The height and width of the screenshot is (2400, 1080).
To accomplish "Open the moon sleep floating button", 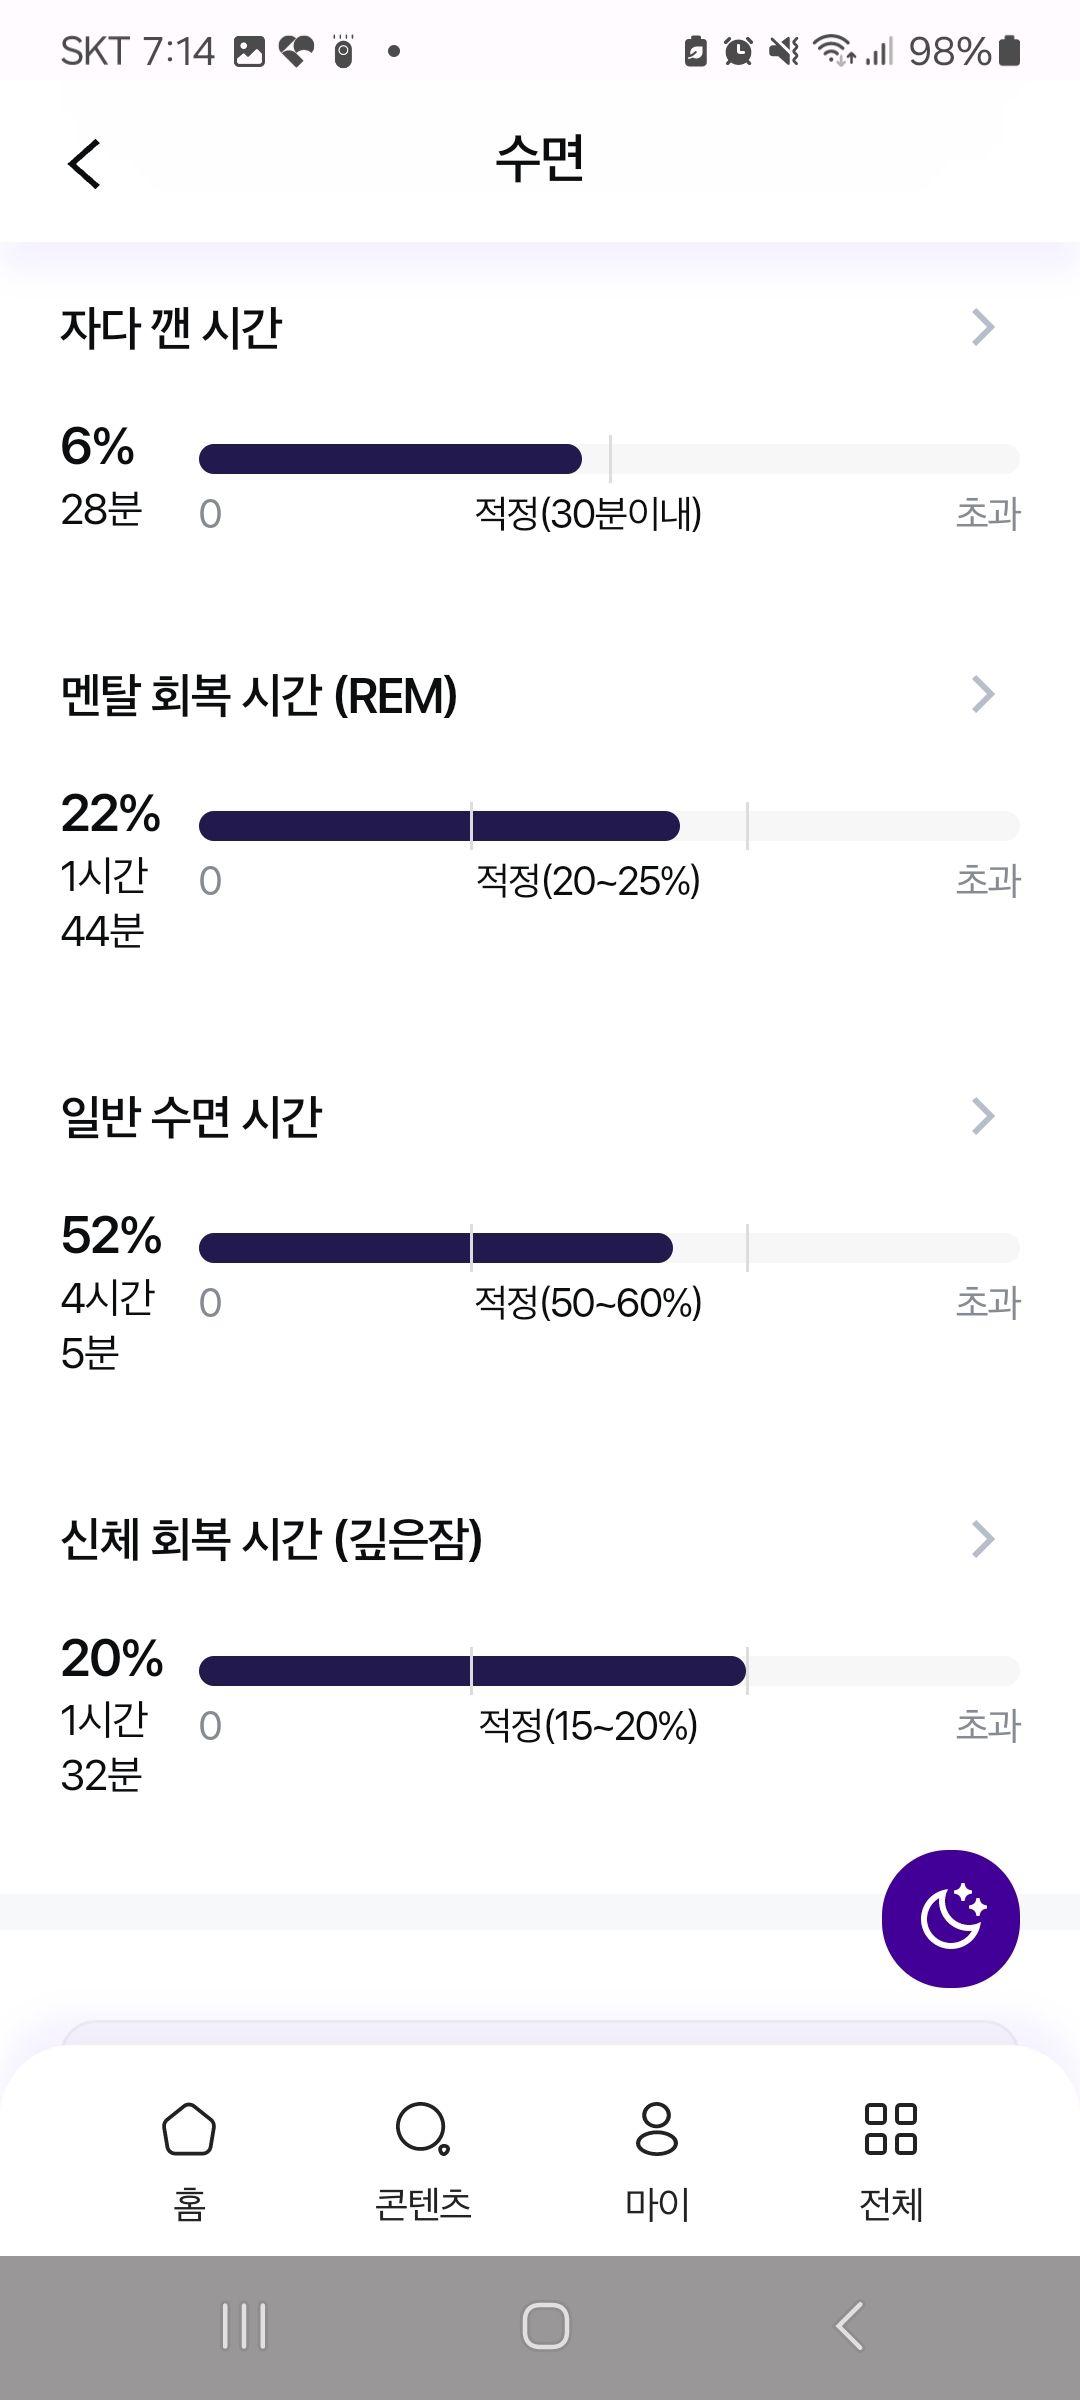I will coord(950,1918).
